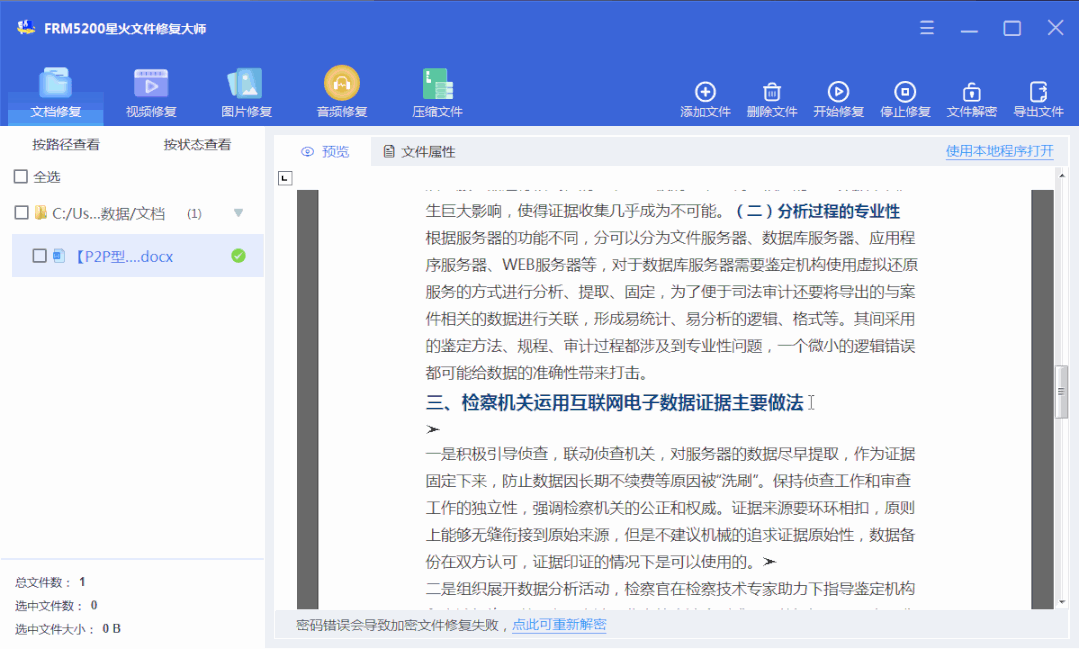Screen dimensions: 1079x649
Task: Click the green repaired status checkmark
Action: [x=238, y=256]
